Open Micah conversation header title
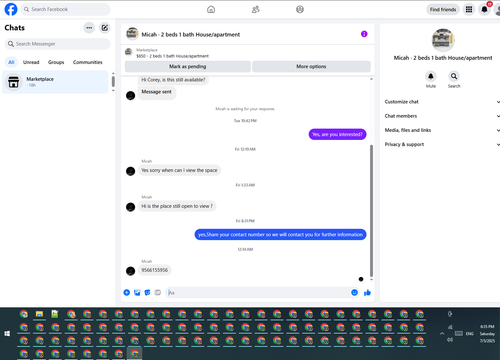This screenshot has width=500, height=360. click(x=191, y=34)
